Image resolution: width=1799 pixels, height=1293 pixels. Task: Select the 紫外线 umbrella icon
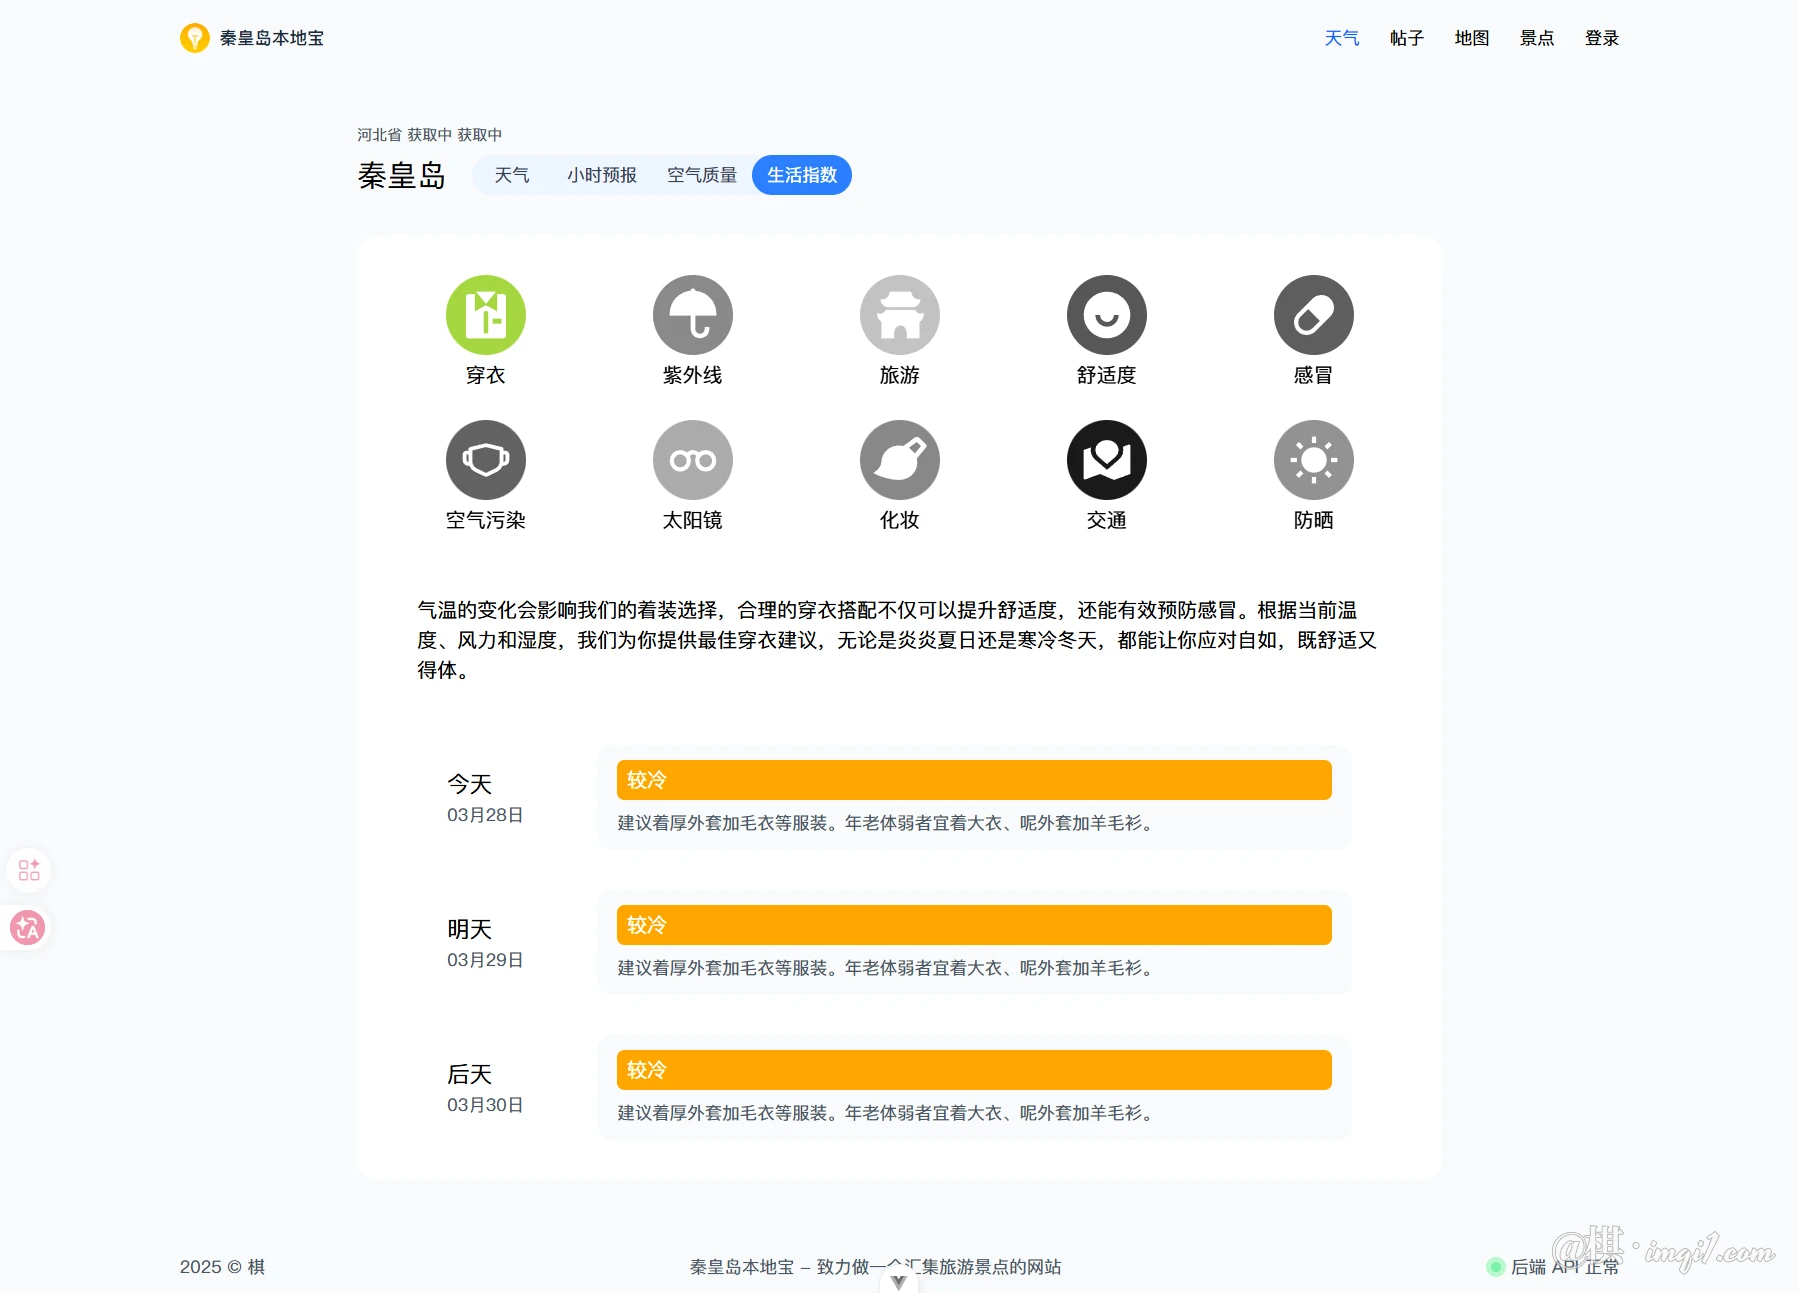click(692, 315)
